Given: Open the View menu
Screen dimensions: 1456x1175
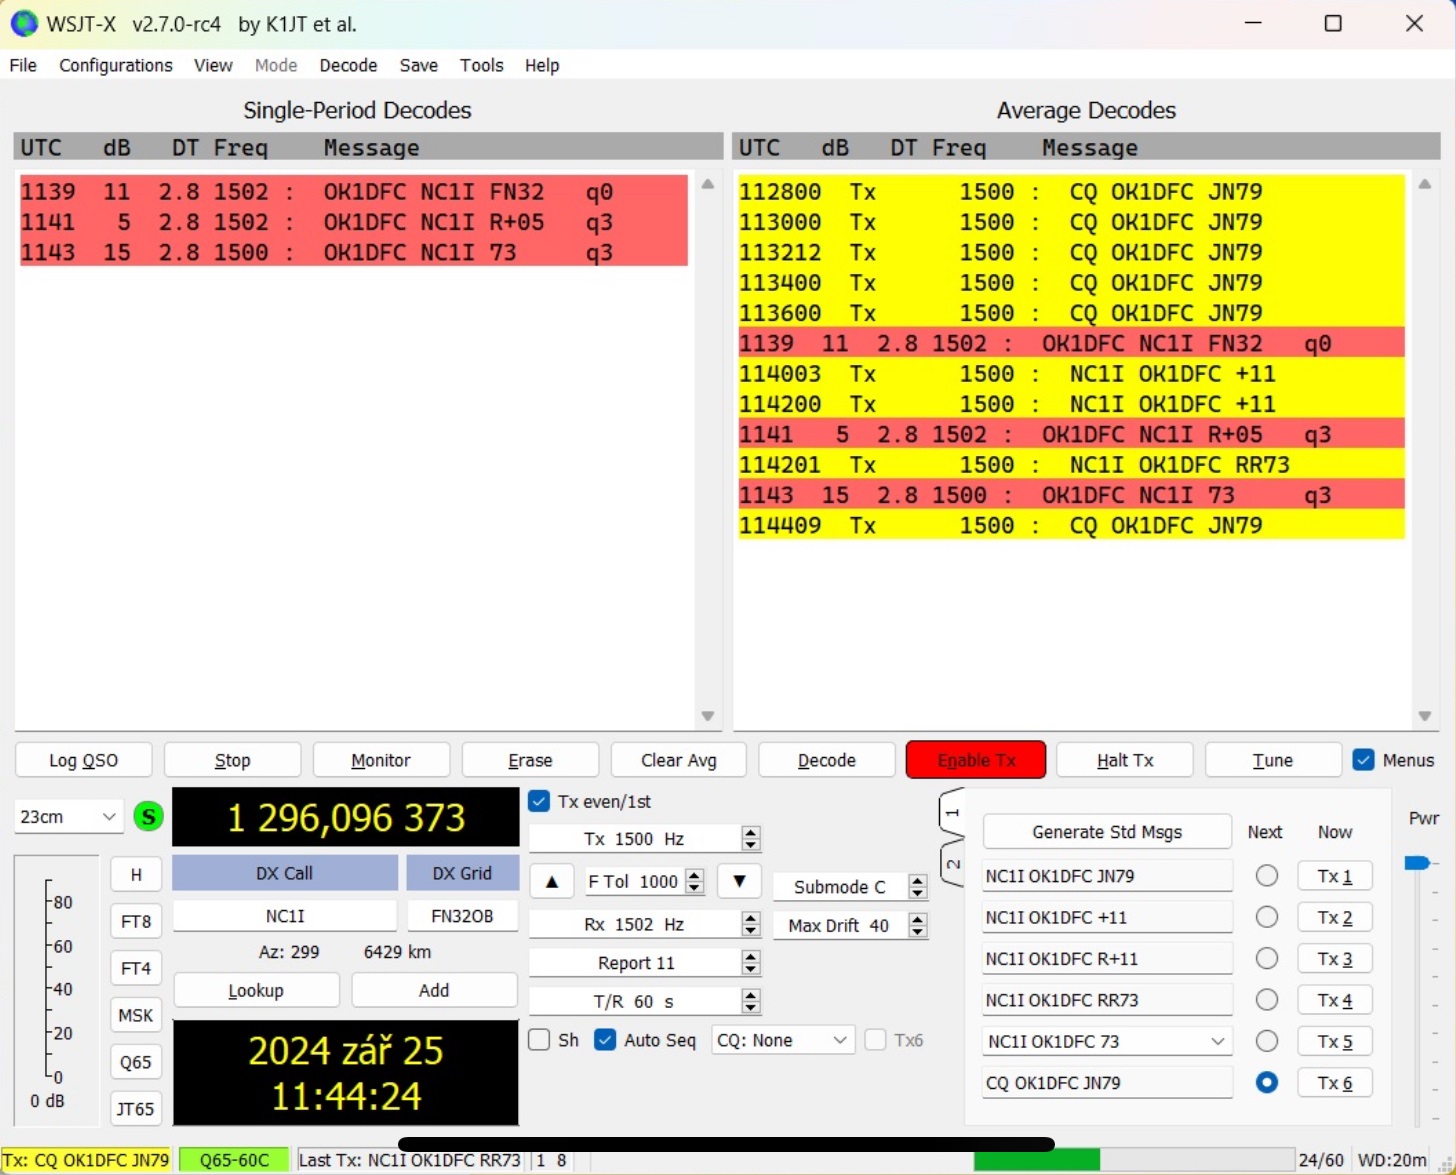Looking at the screenshot, I should pos(213,65).
